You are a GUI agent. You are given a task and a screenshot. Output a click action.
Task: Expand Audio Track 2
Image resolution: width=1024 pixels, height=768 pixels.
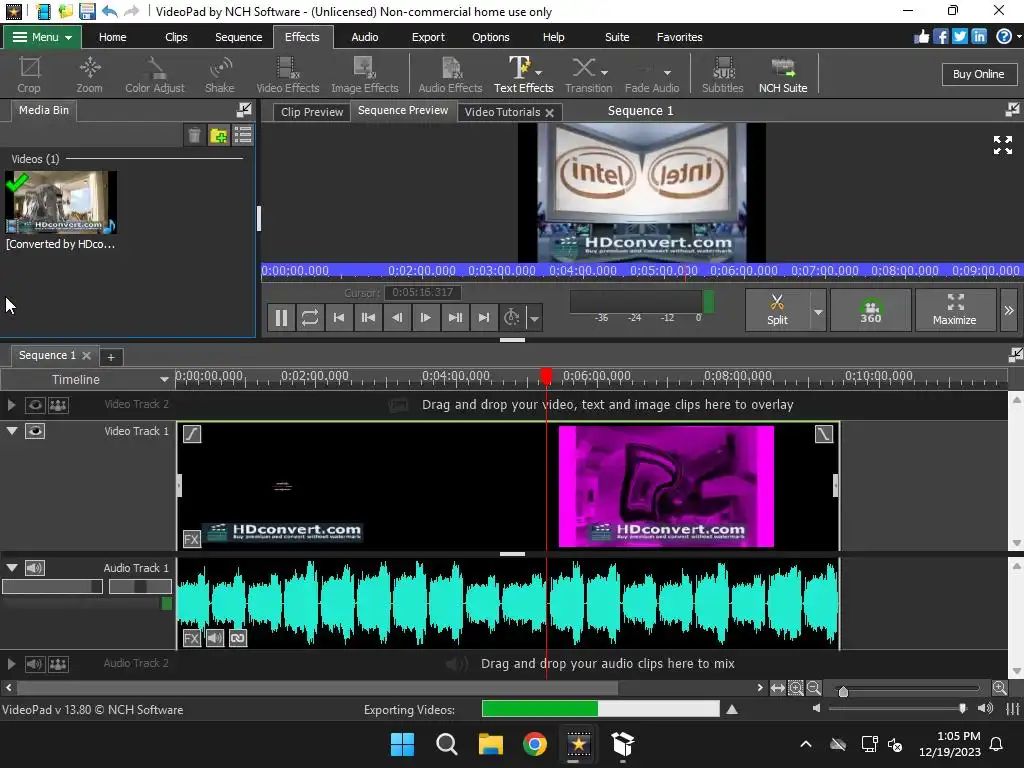(11, 664)
